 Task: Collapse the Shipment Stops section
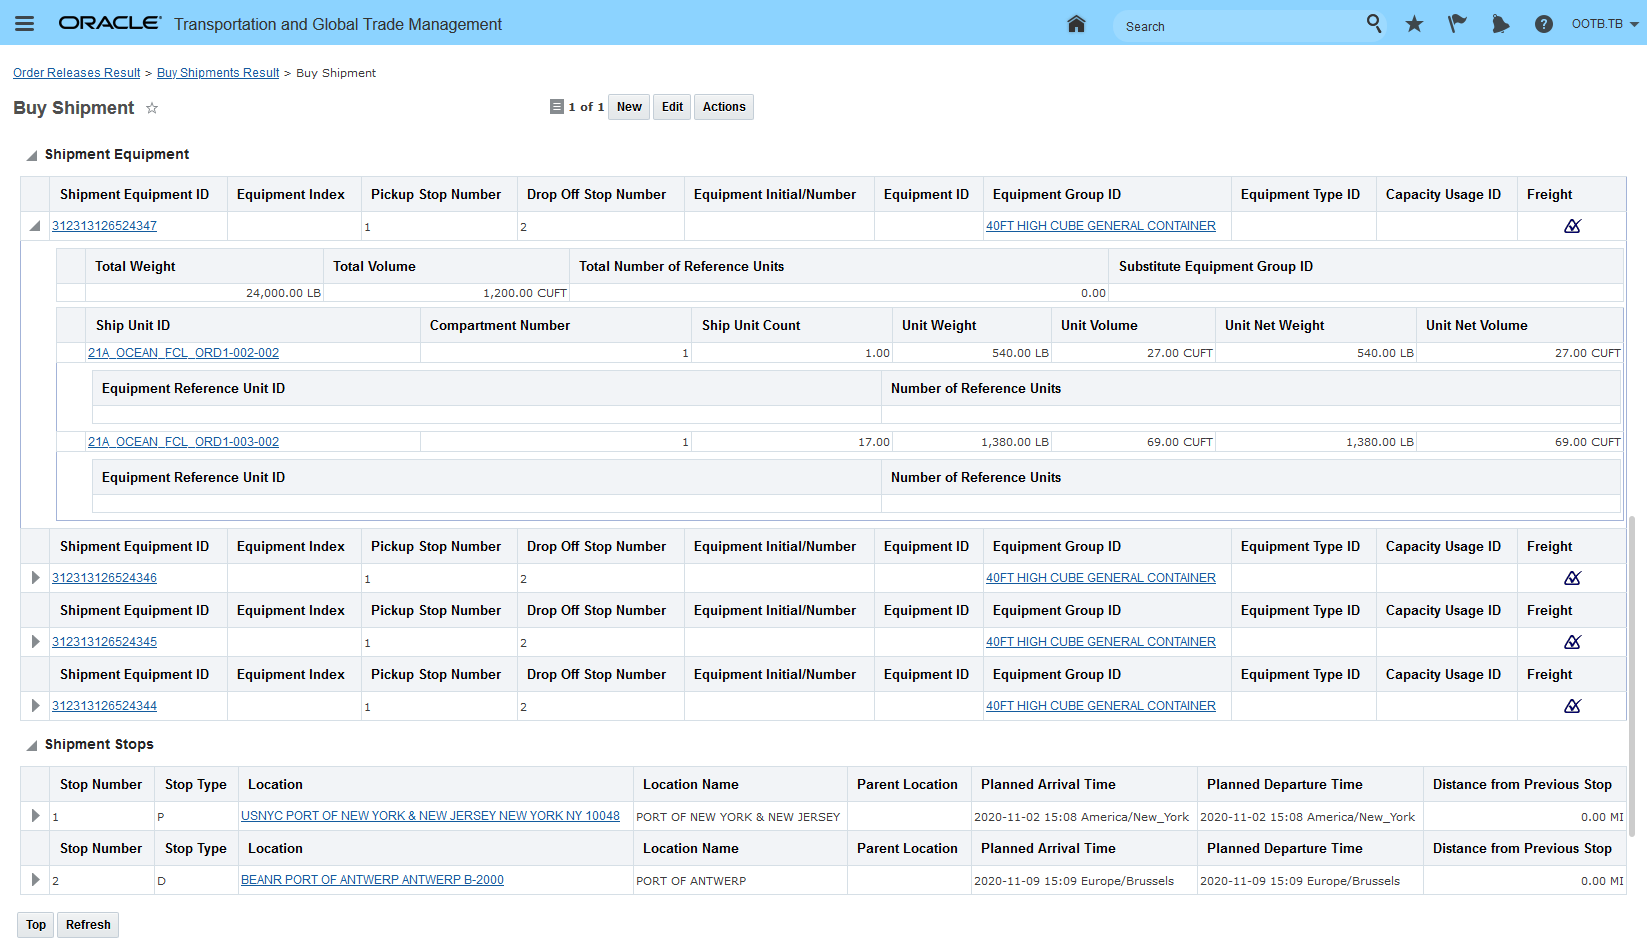tap(32, 745)
